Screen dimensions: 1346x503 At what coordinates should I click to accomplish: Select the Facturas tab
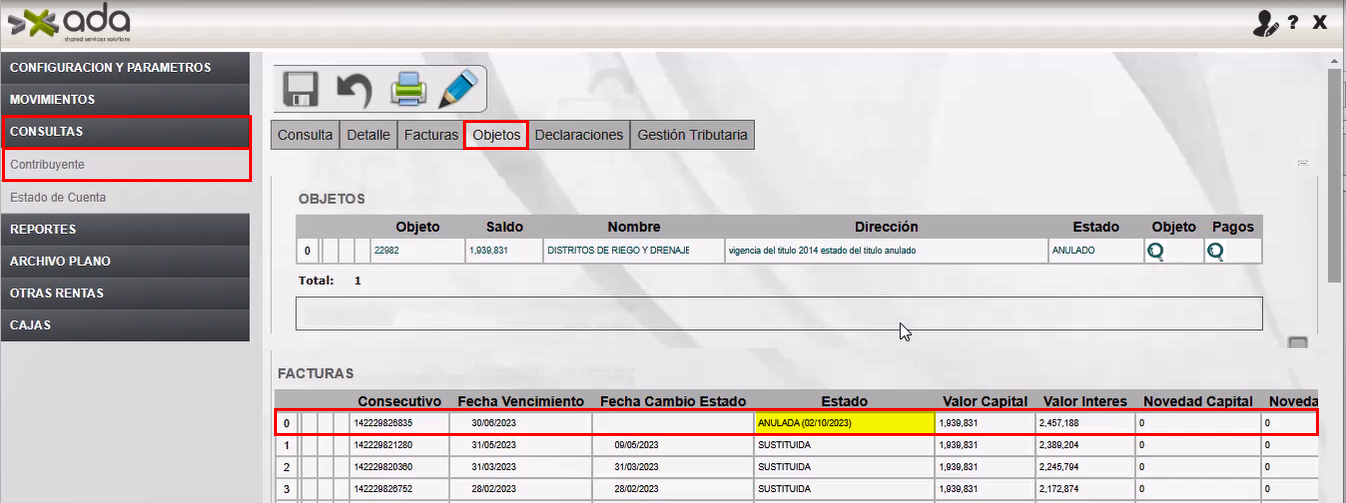431,135
